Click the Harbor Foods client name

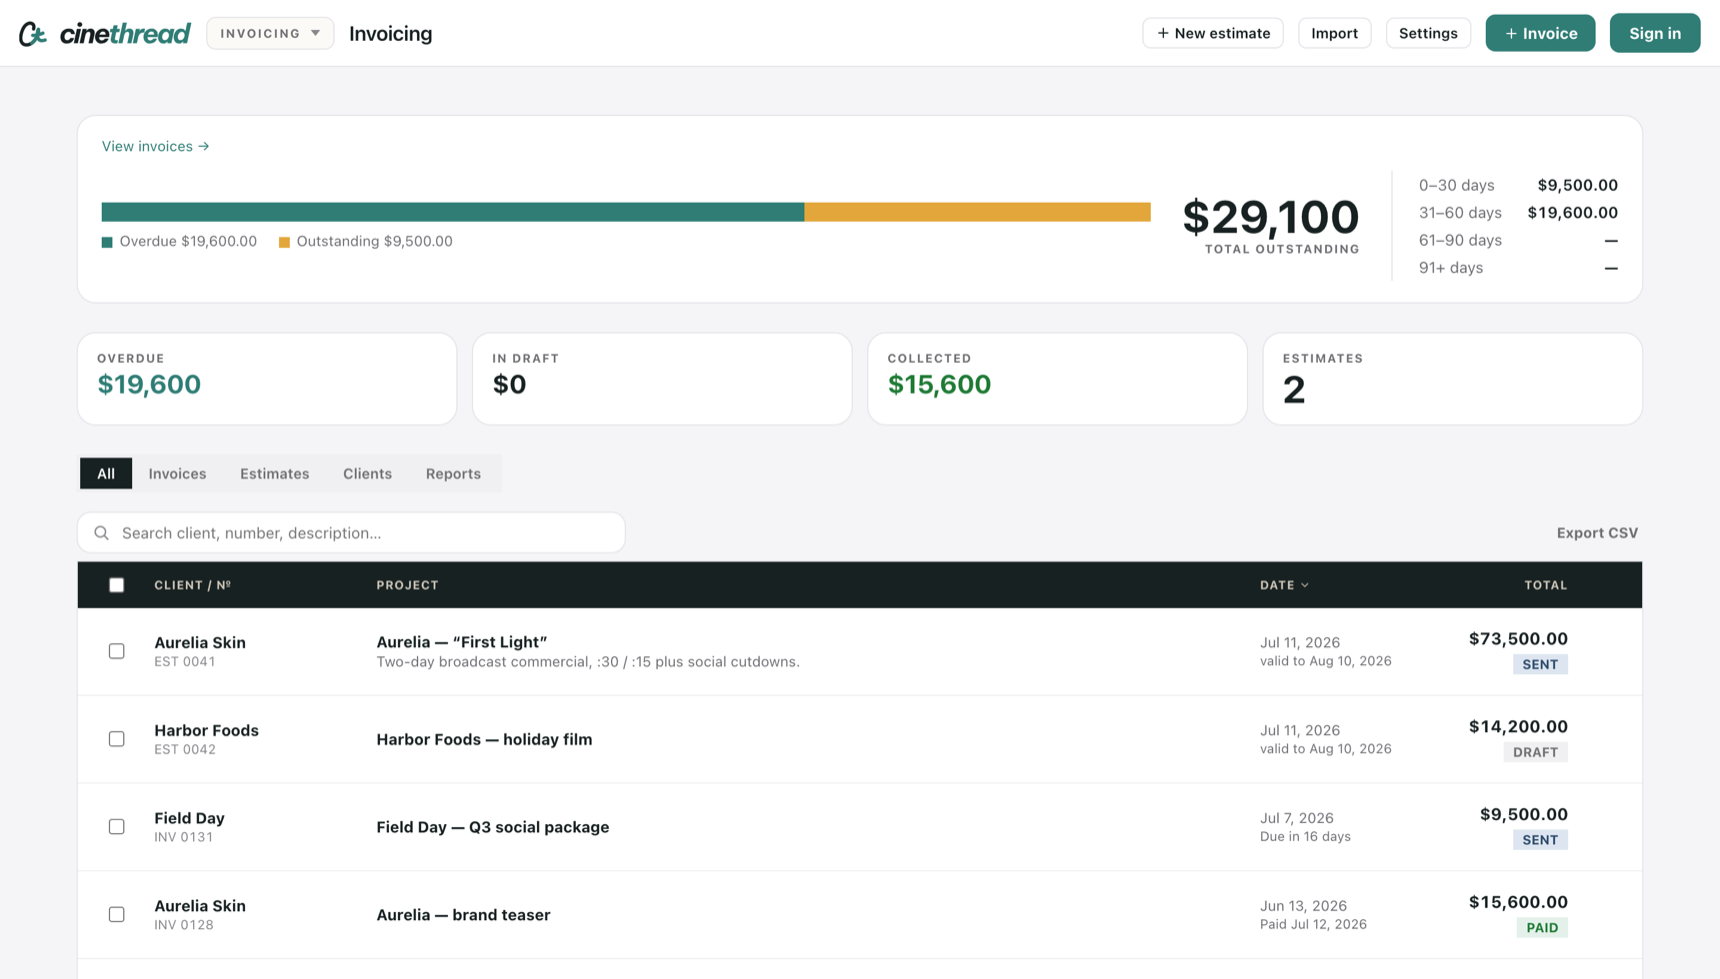[206, 731]
